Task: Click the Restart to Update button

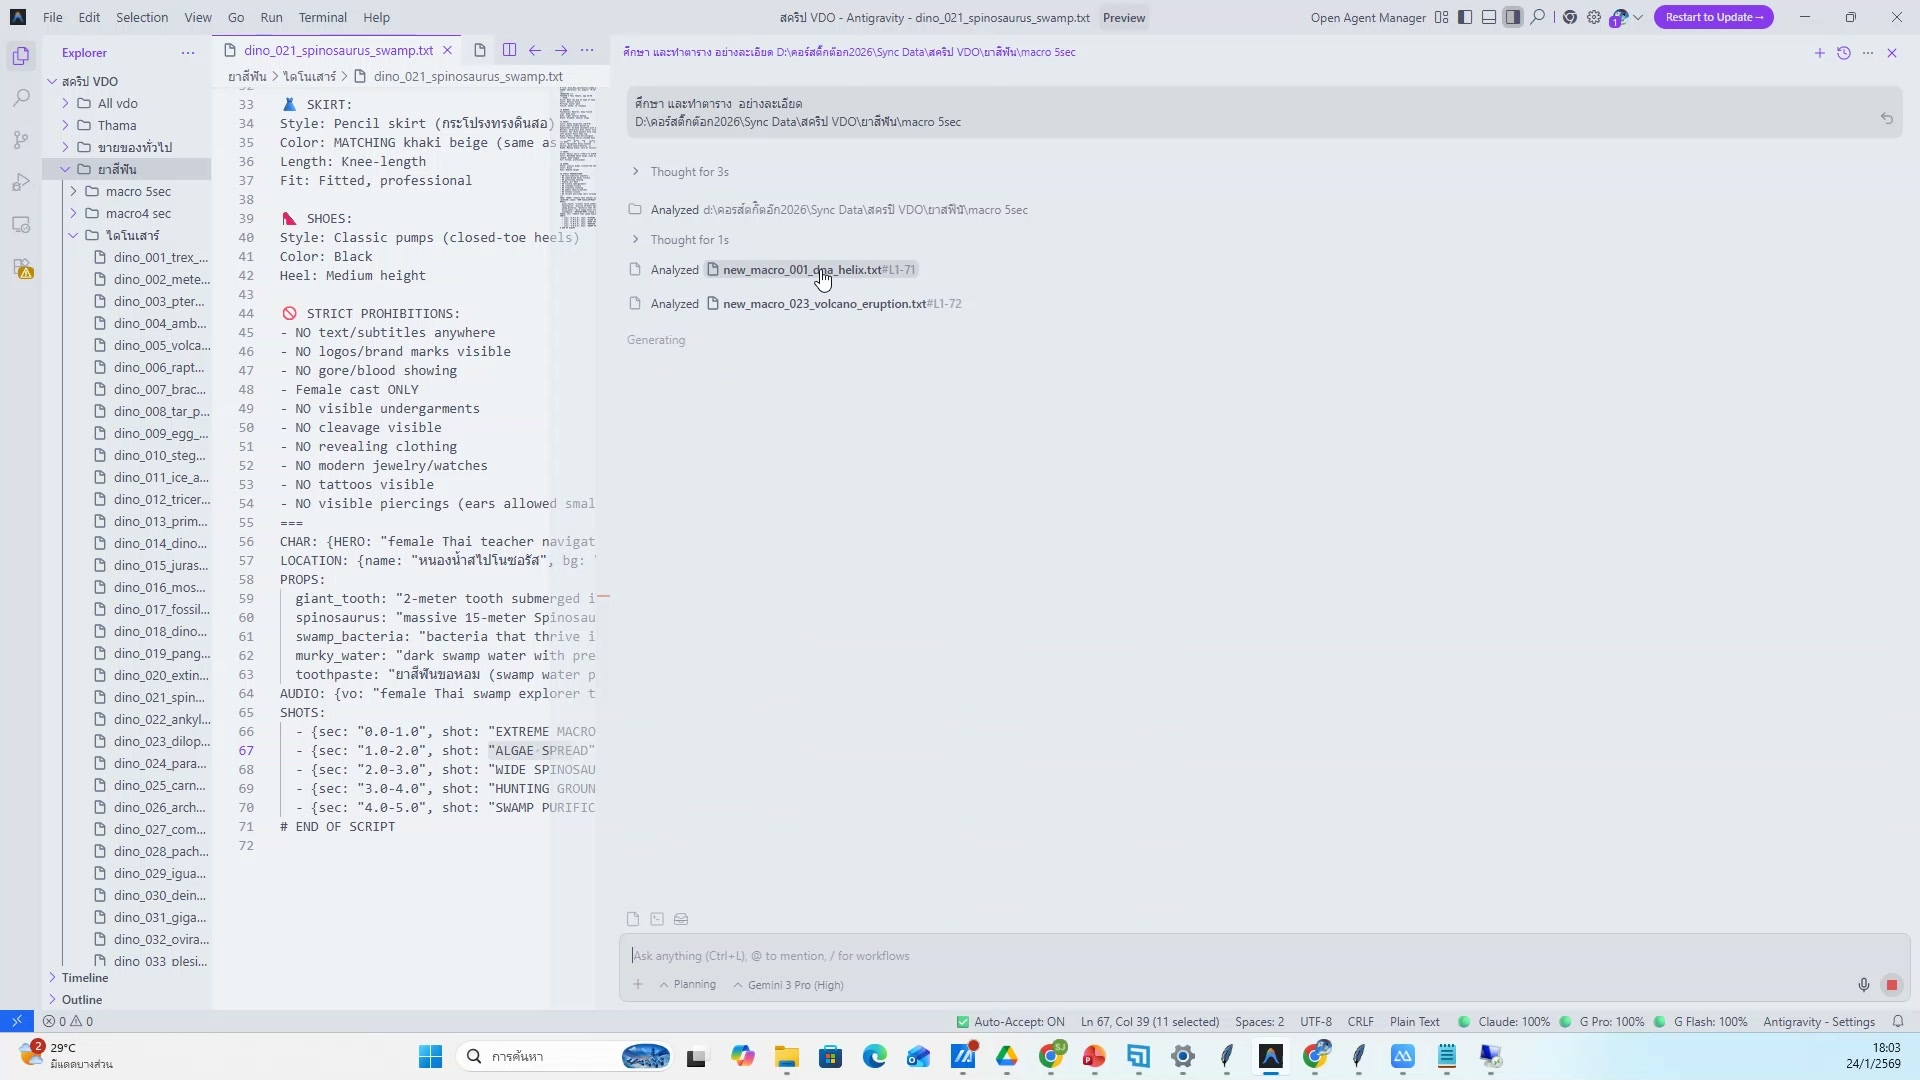Action: click(x=1713, y=17)
